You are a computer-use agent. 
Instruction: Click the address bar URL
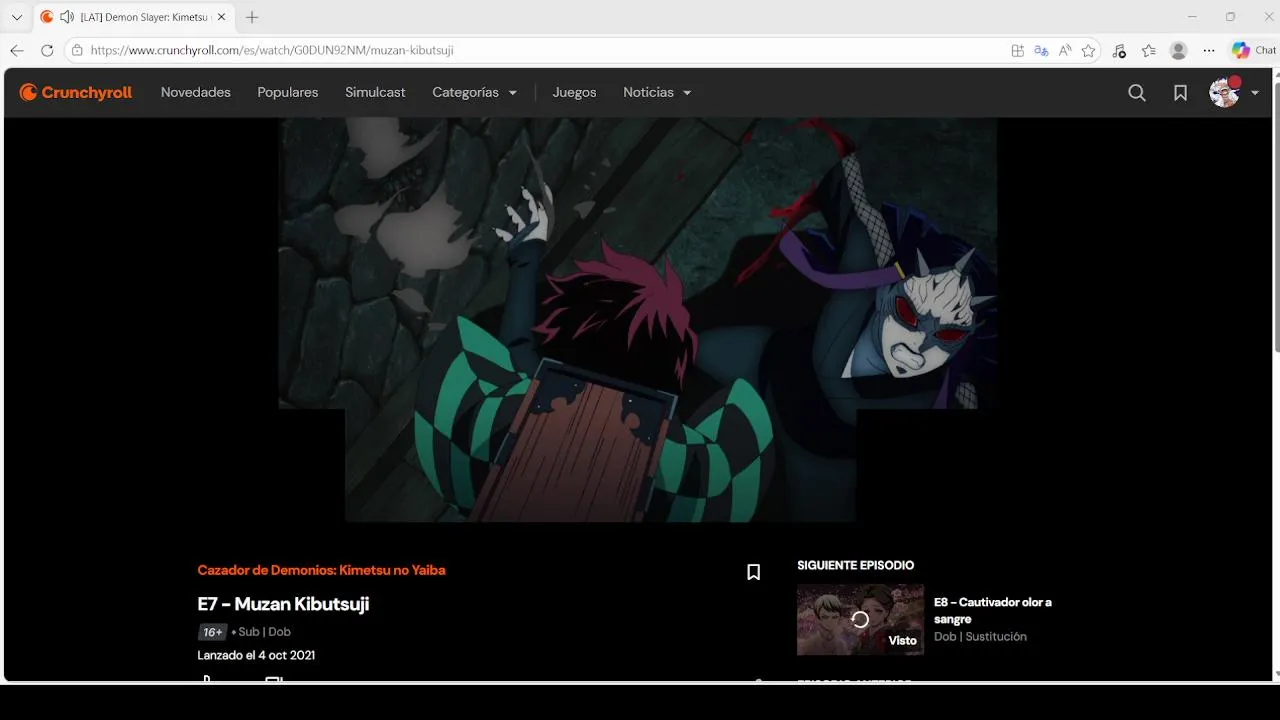(272, 50)
